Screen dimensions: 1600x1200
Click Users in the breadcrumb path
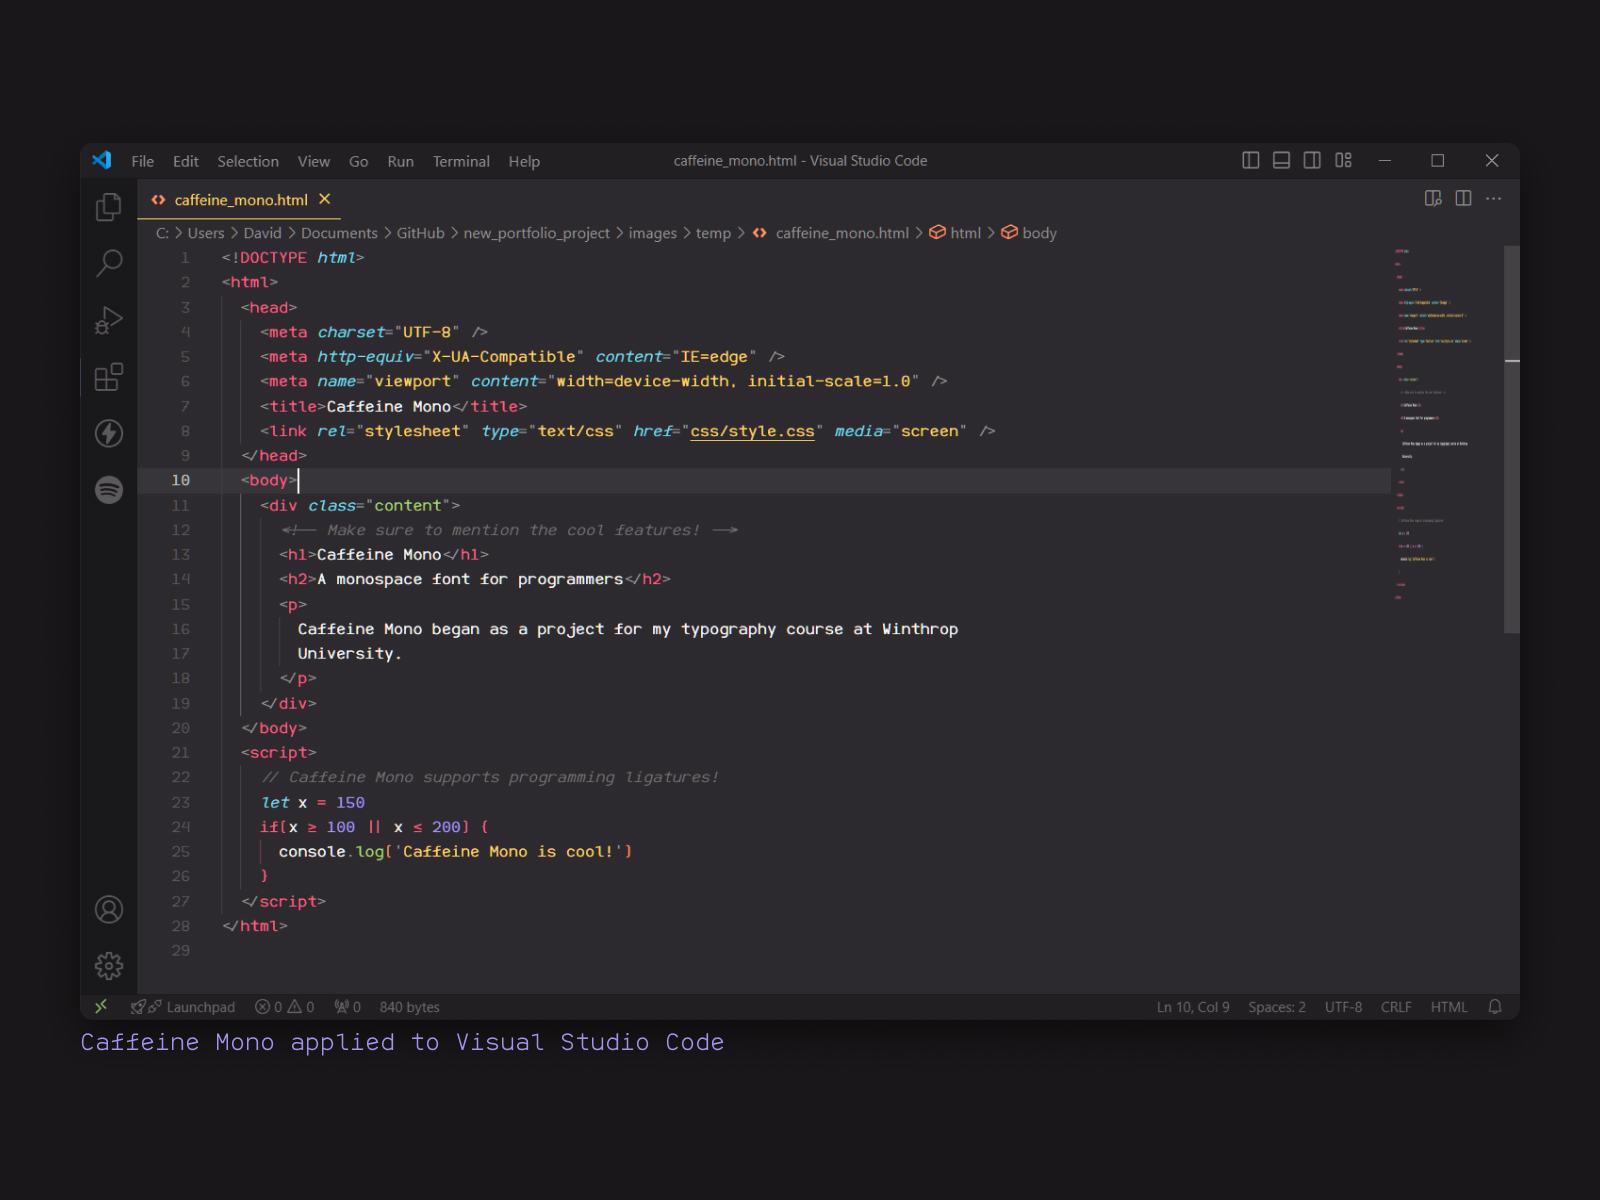coord(206,233)
